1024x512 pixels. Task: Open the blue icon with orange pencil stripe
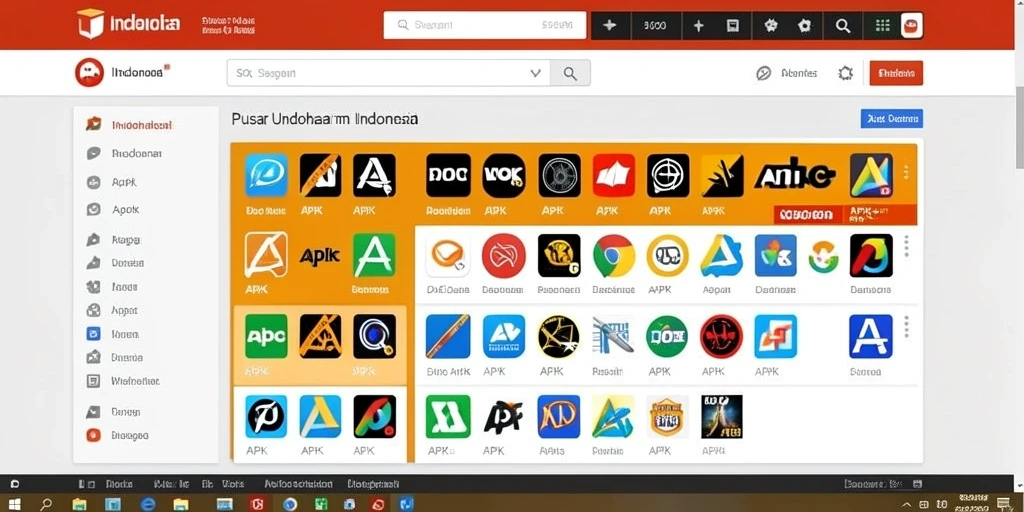click(448, 336)
